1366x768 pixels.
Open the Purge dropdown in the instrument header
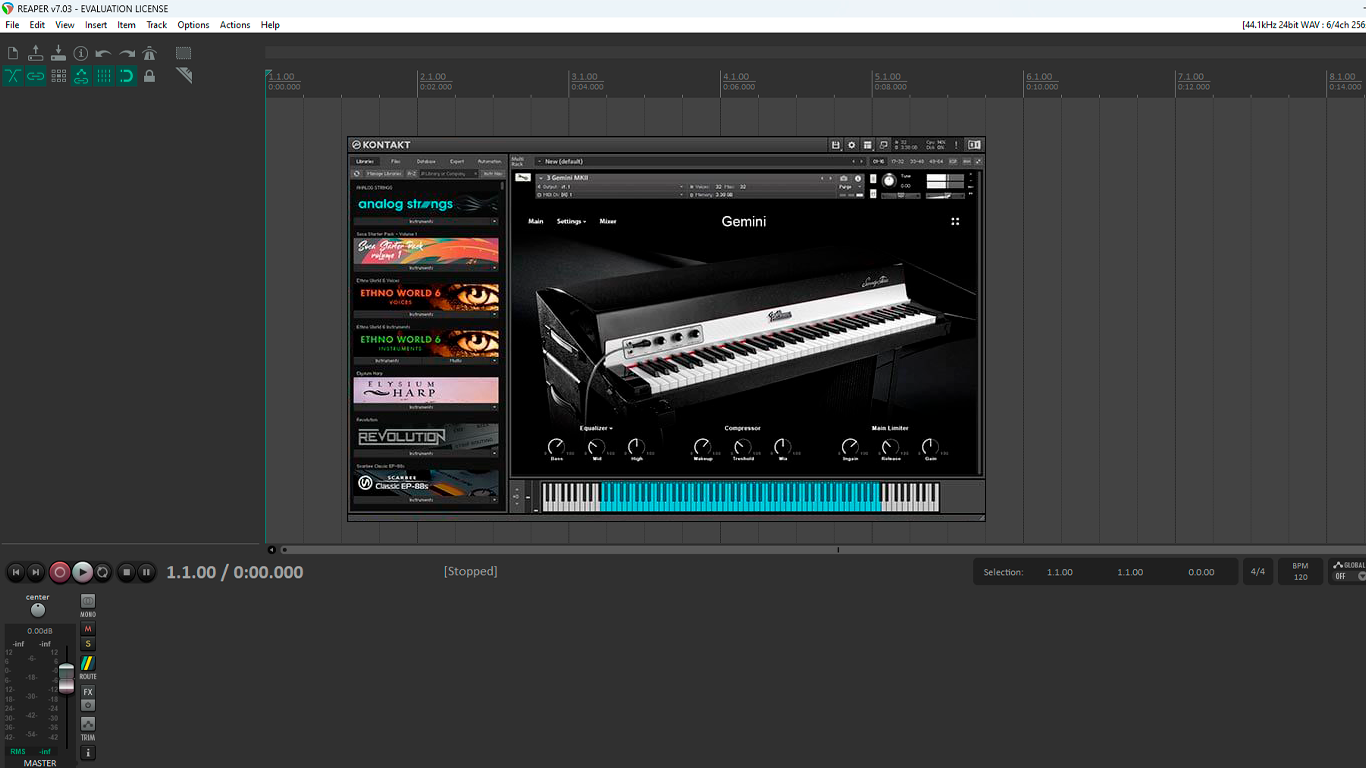tap(849, 186)
